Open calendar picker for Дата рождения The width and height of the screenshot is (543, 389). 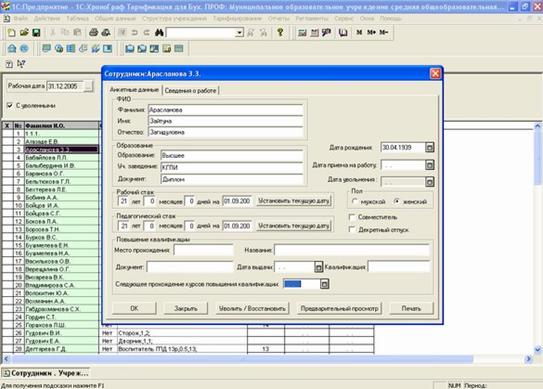pos(429,148)
